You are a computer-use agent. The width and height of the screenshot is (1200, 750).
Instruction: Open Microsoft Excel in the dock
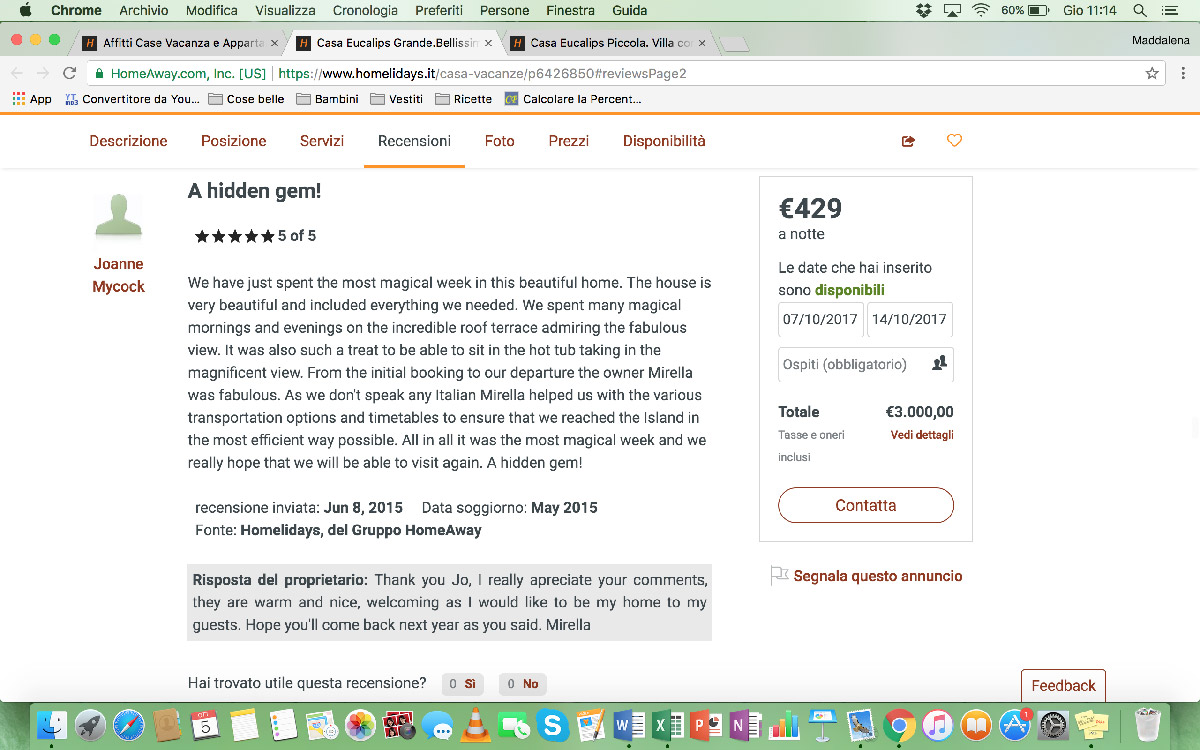tap(666, 723)
